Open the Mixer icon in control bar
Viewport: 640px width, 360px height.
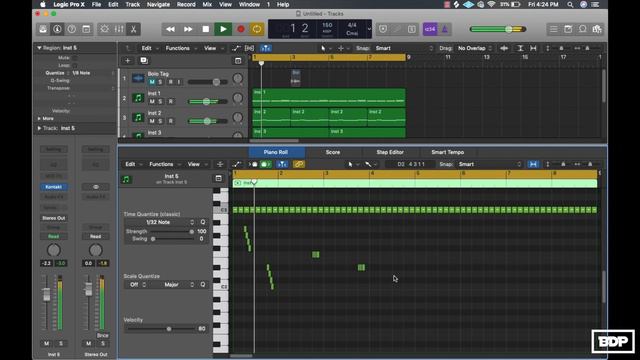point(119,29)
